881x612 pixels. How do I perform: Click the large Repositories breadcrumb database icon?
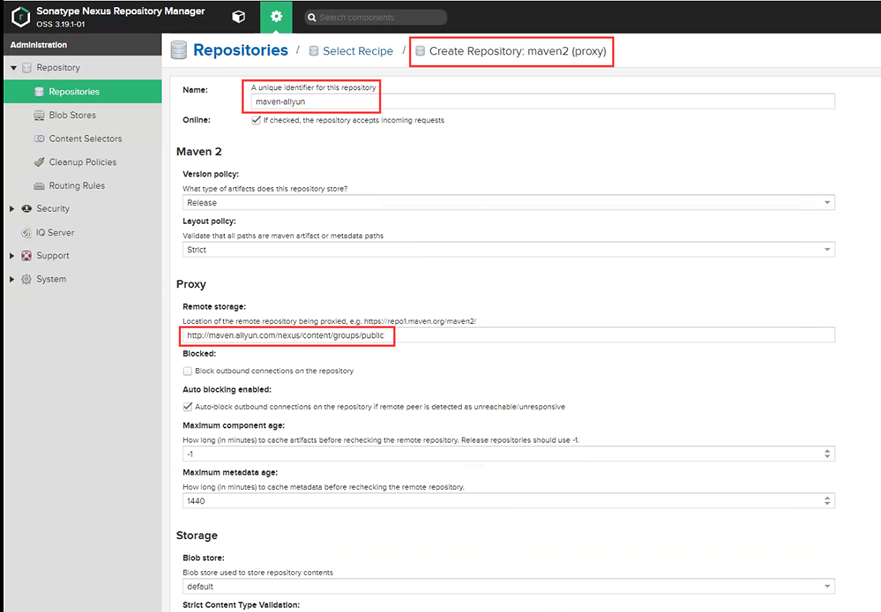(x=179, y=50)
